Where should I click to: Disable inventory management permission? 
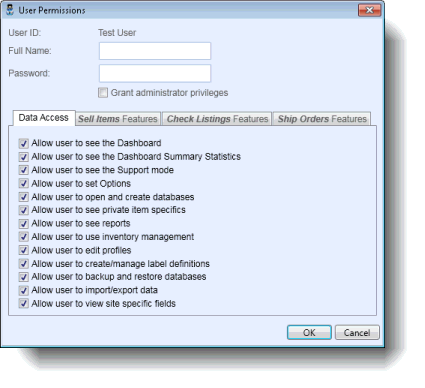[x=23, y=237]
